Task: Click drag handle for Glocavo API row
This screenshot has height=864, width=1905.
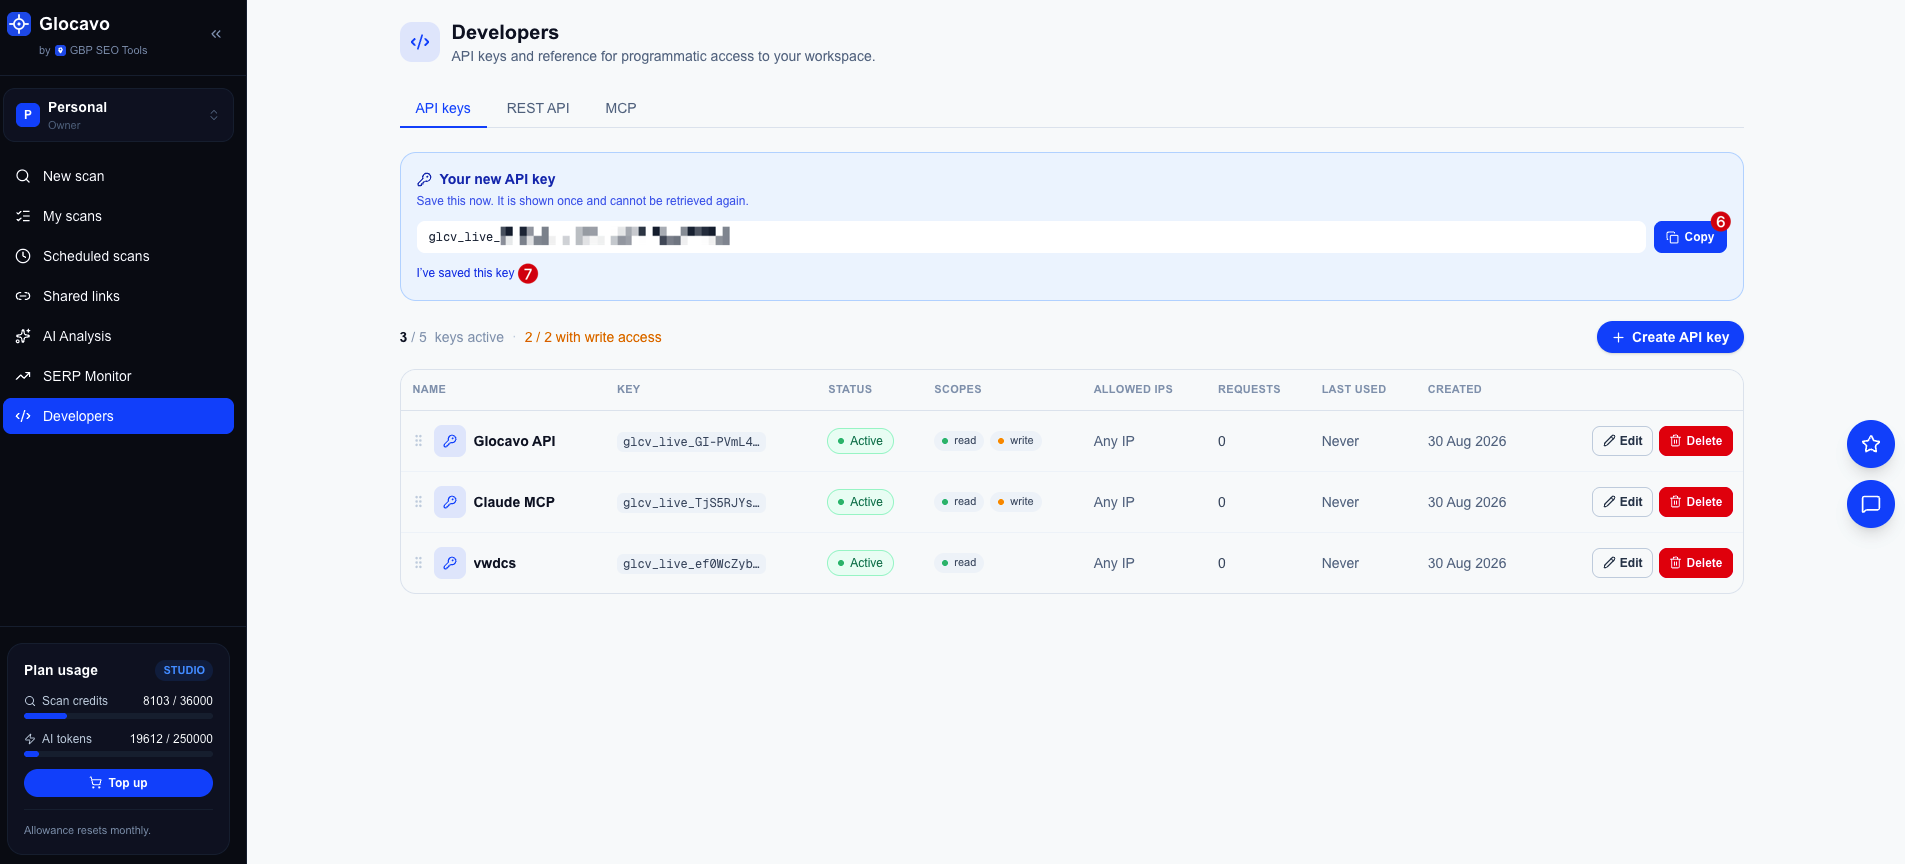Action: click(x=419, y=441)
